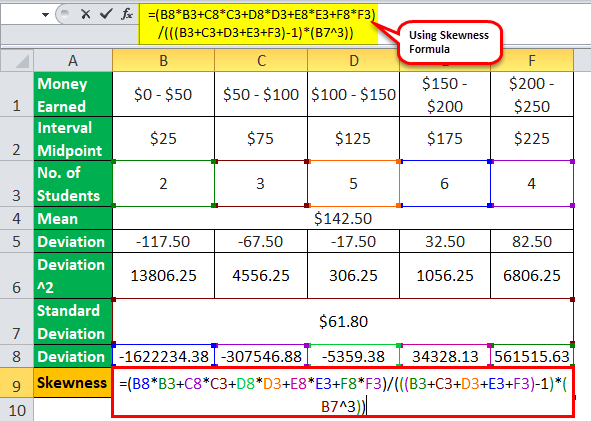Image resolution: width=591 pixels, height=421 pixels.
Task: Click cell with value -1622234.38
Action: [163, 356]
